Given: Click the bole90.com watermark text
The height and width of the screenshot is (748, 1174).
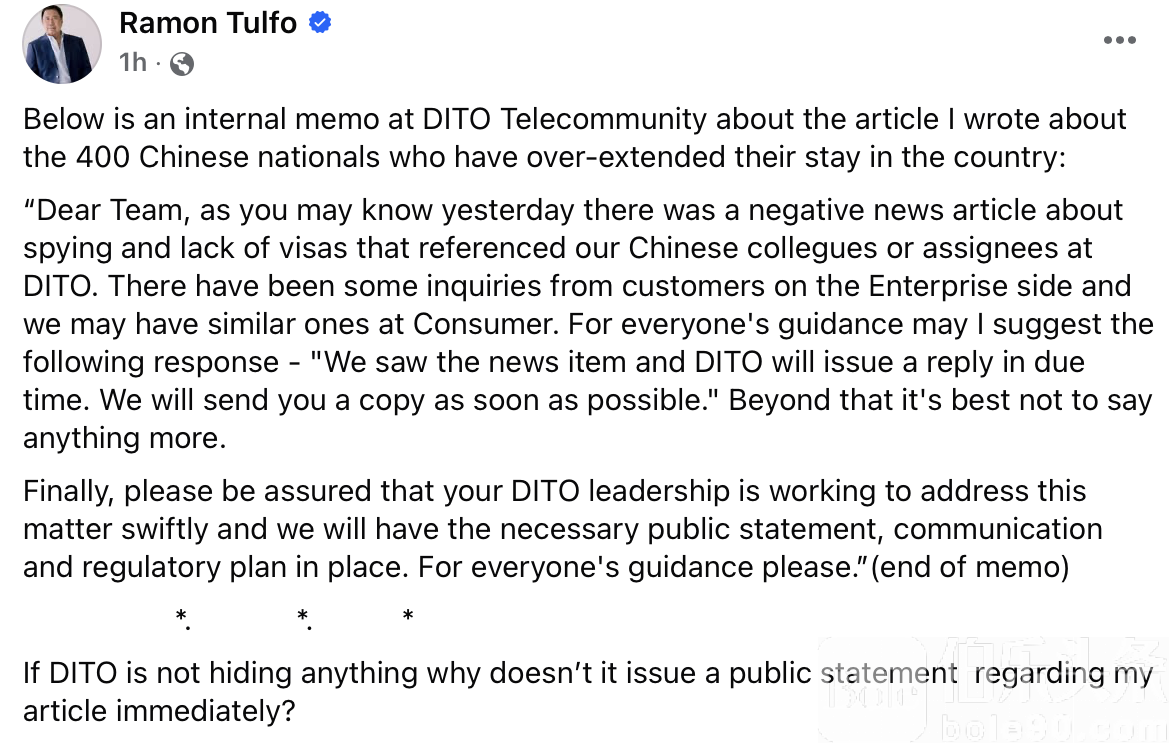Looking at the screenshot, I should [1050, 728].
